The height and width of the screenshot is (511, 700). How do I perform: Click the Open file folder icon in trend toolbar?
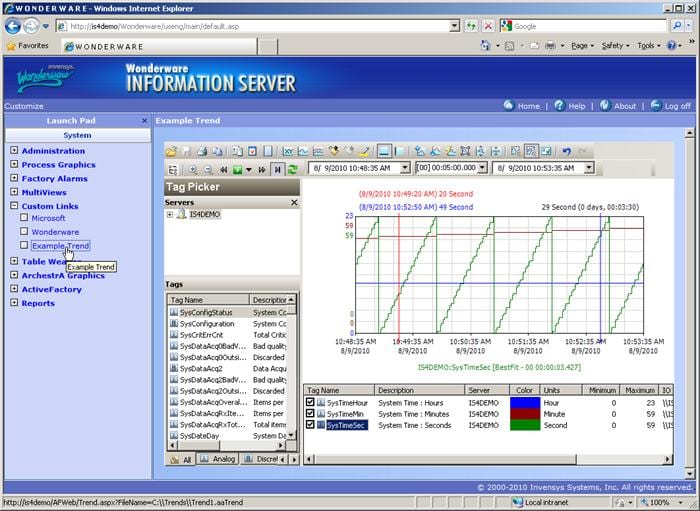point(171,151)
